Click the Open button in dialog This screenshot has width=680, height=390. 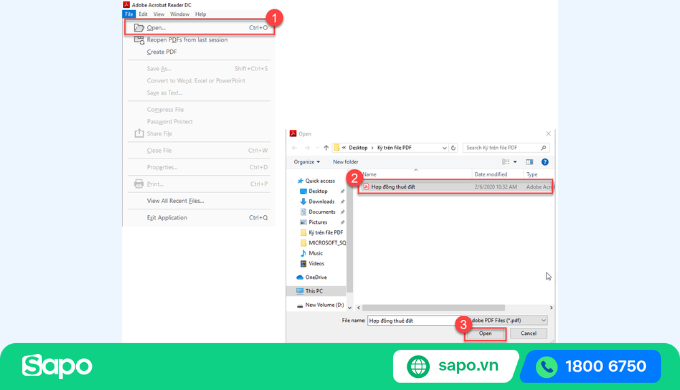pyautogui.click(x=485, y=334)
